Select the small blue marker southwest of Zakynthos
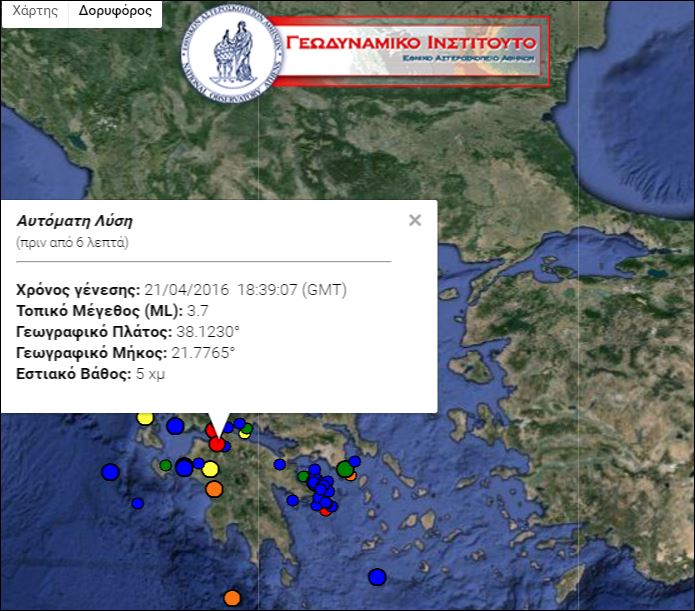Viewport: 695px width, 611px height. (138, 503)
